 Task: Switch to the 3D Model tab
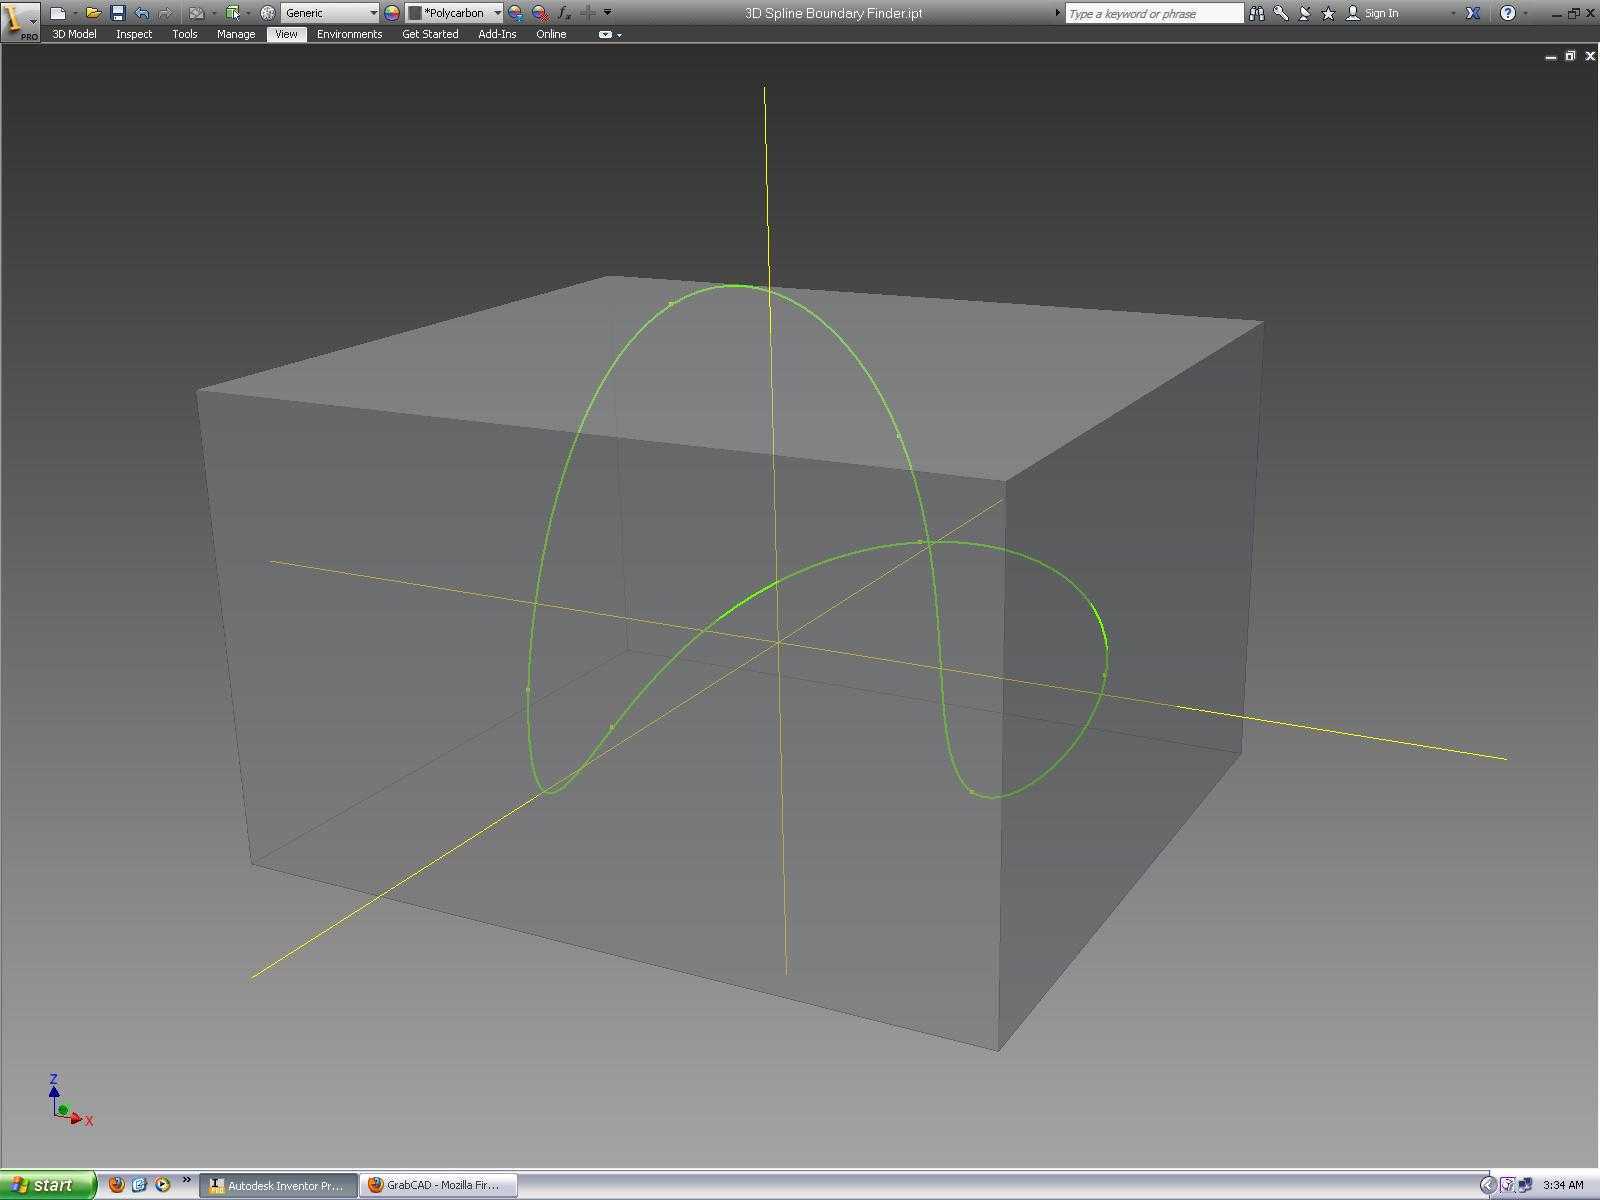(74, 34)
